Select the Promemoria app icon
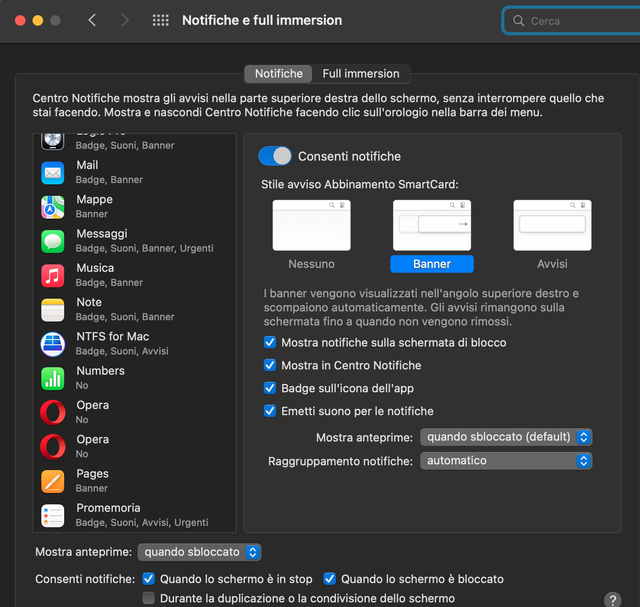Image resolution: width=640 pixels, height=607 pixels. 53,516
